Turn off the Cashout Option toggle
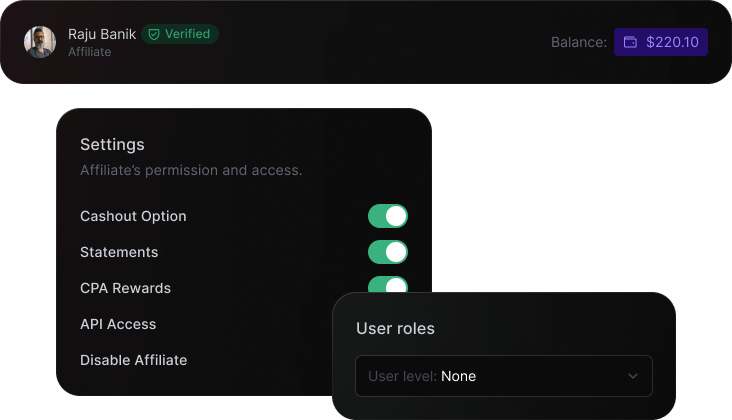This screenshot has height=420, width=732. (x=387, y=216)
